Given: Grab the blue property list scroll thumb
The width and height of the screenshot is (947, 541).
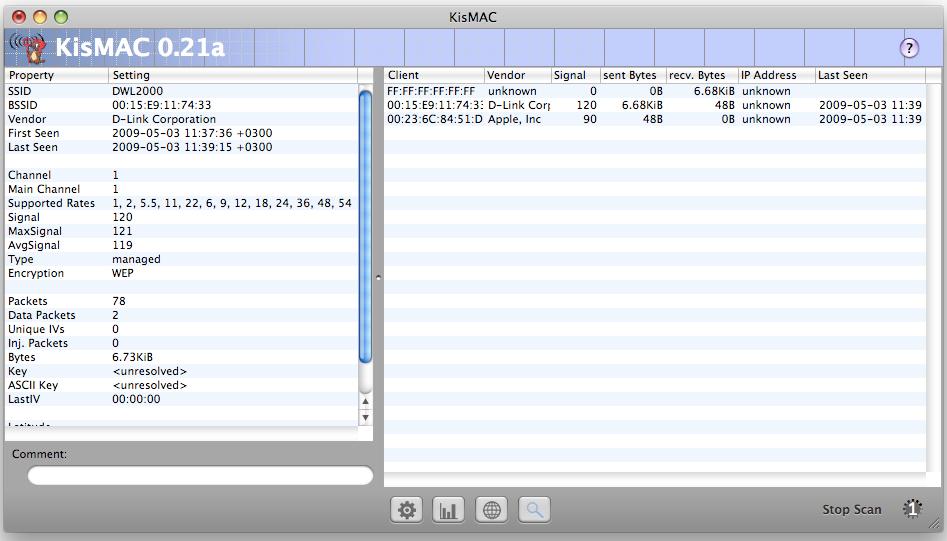Looking at the screenshot, I should (365, 226).
